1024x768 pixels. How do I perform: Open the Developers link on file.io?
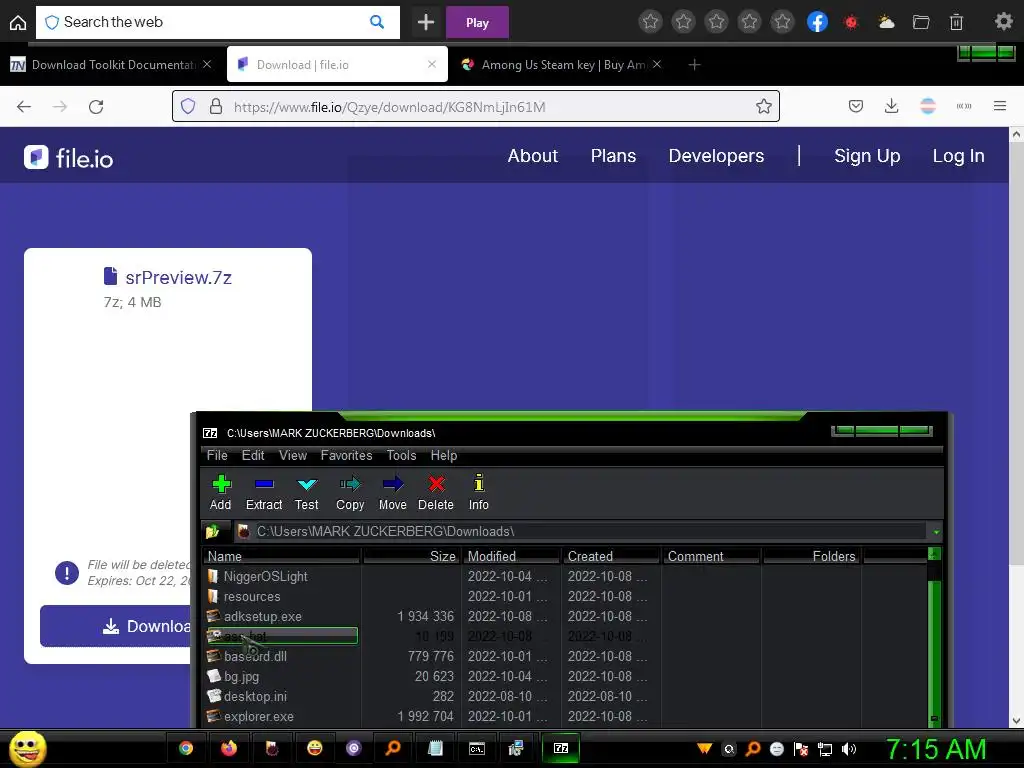point(716,155)
